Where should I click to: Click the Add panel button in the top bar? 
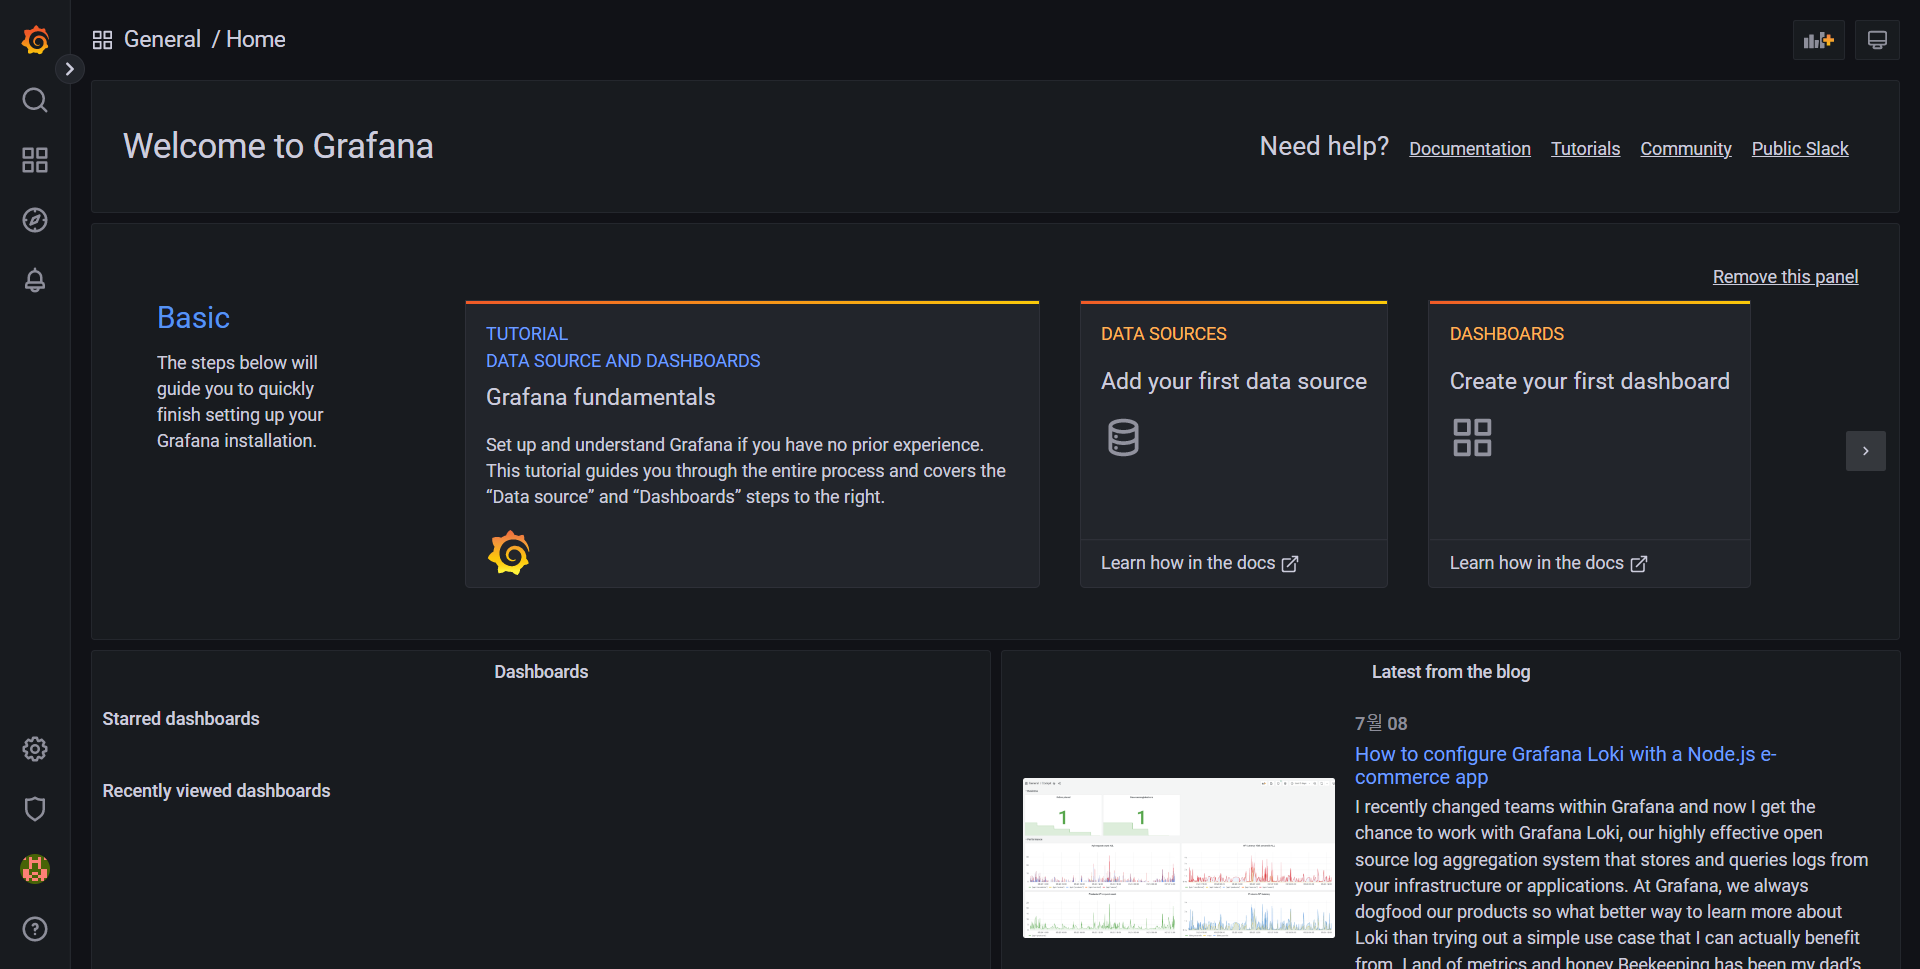(1818, 40)
